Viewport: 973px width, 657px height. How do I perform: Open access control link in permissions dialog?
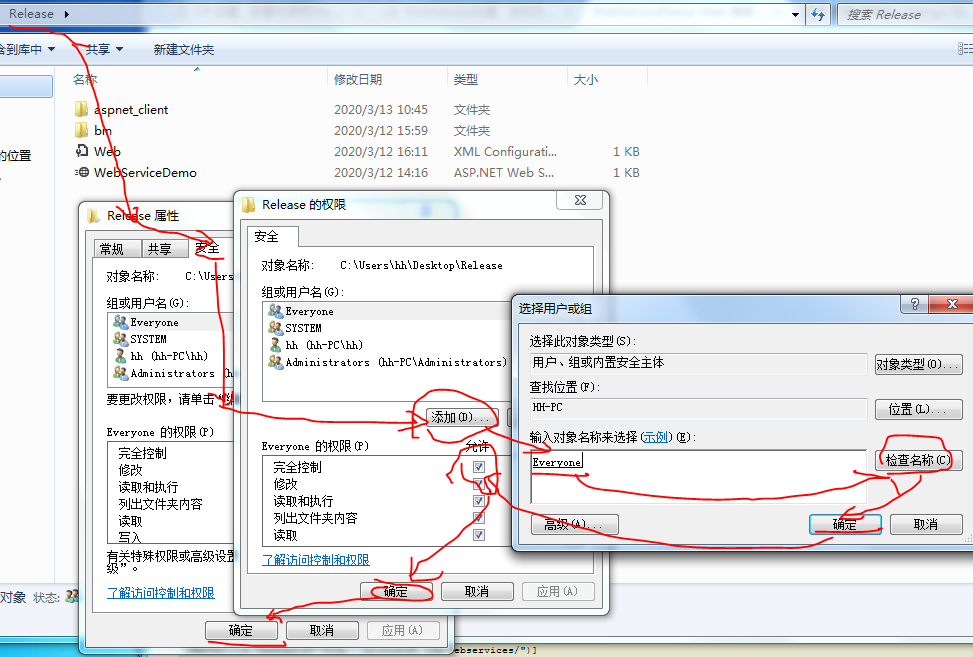(316, 560)
